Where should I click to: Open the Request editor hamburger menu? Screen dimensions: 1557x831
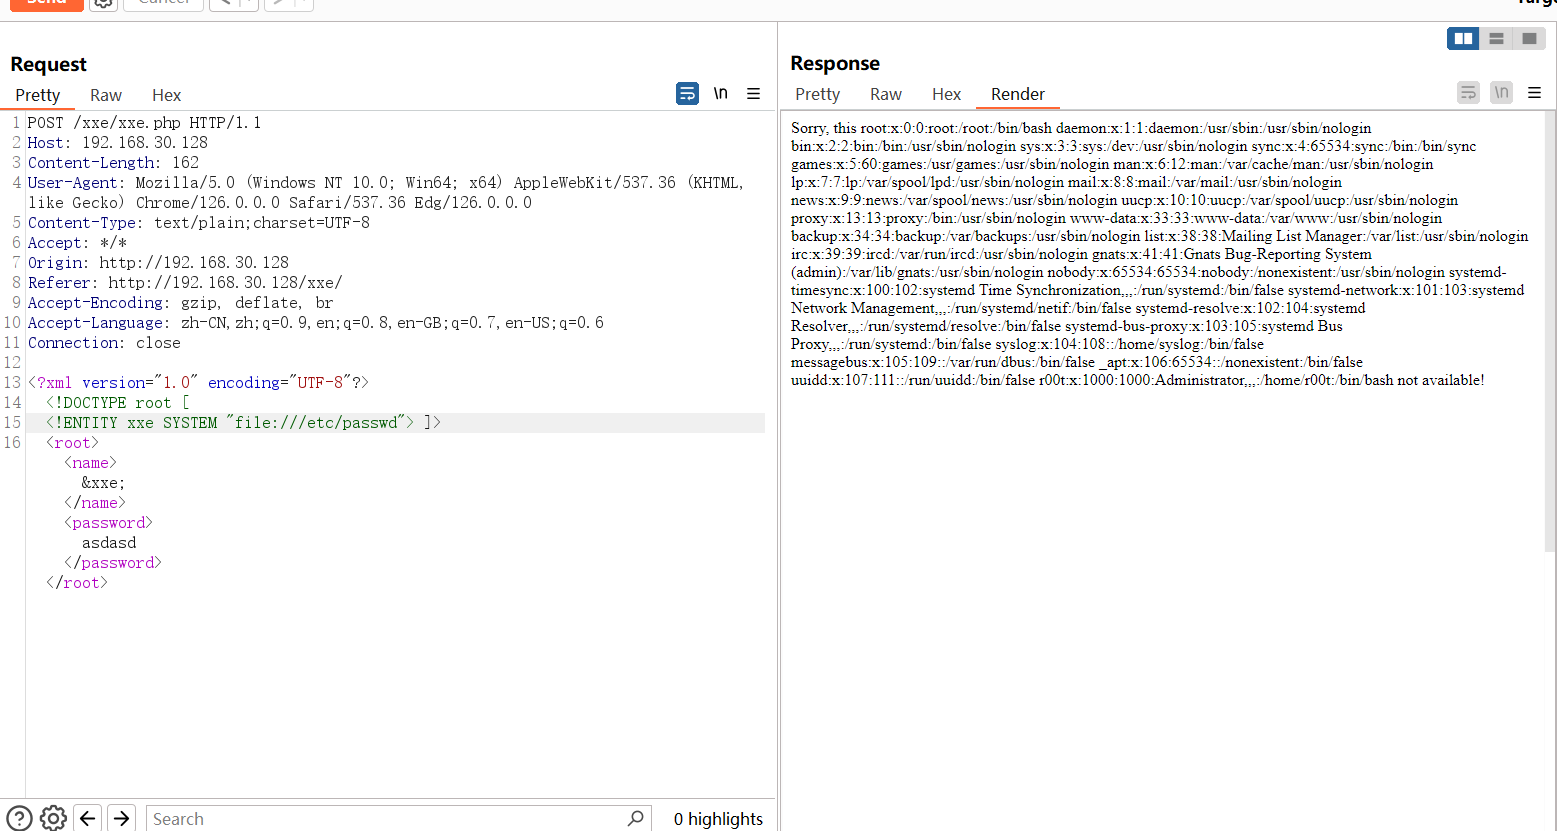pos(753,94)
